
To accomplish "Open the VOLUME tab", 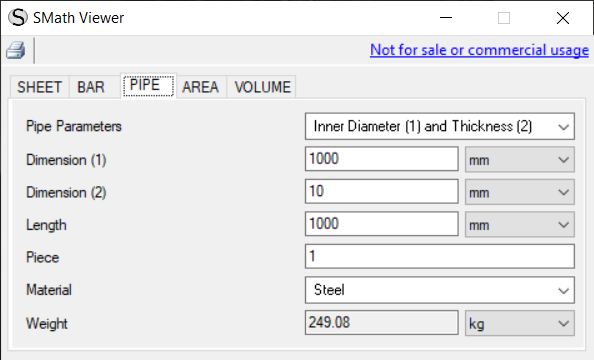I will click(x=263, y=87).
